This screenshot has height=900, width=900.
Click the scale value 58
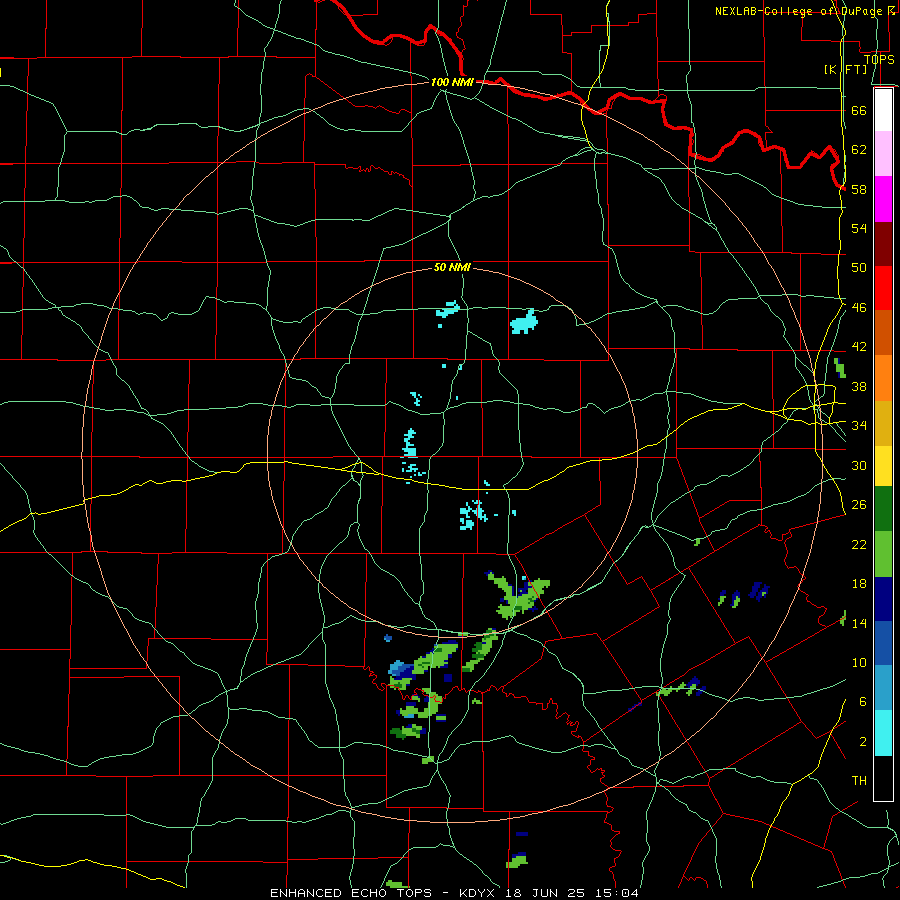[x=859, y=189]
